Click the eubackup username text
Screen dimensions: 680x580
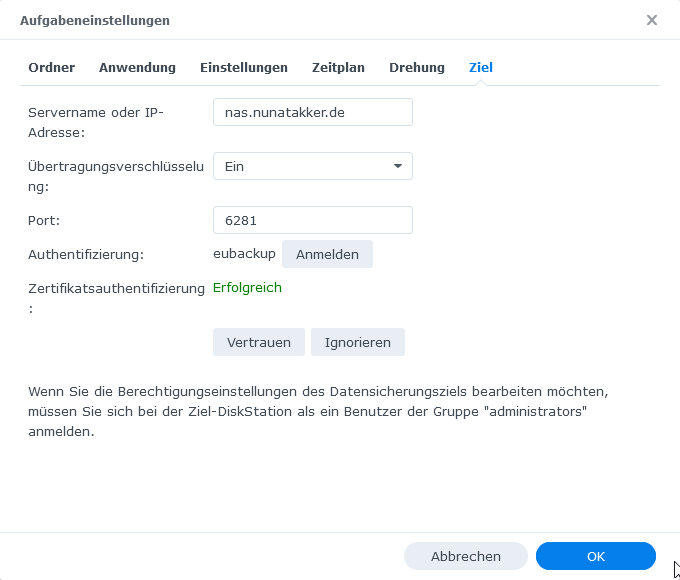pyautogui.click(x=243, y=254)
